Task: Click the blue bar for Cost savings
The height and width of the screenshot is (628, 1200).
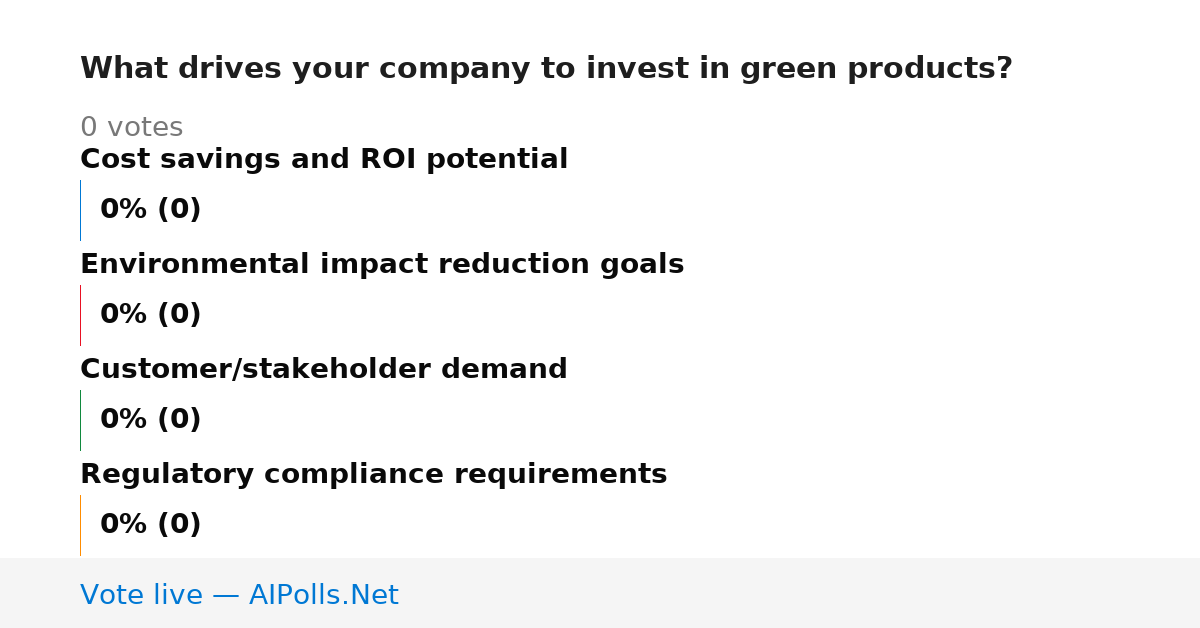Action: 80,210
